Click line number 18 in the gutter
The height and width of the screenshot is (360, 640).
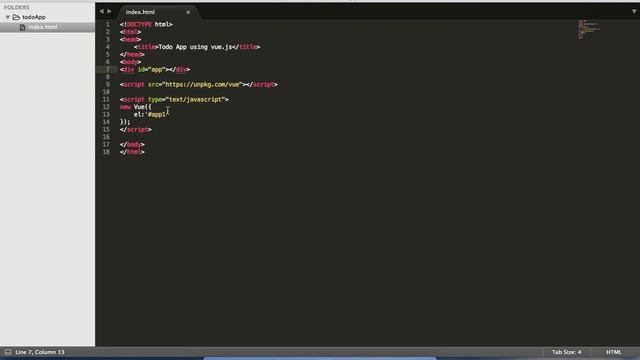[106, 152]
